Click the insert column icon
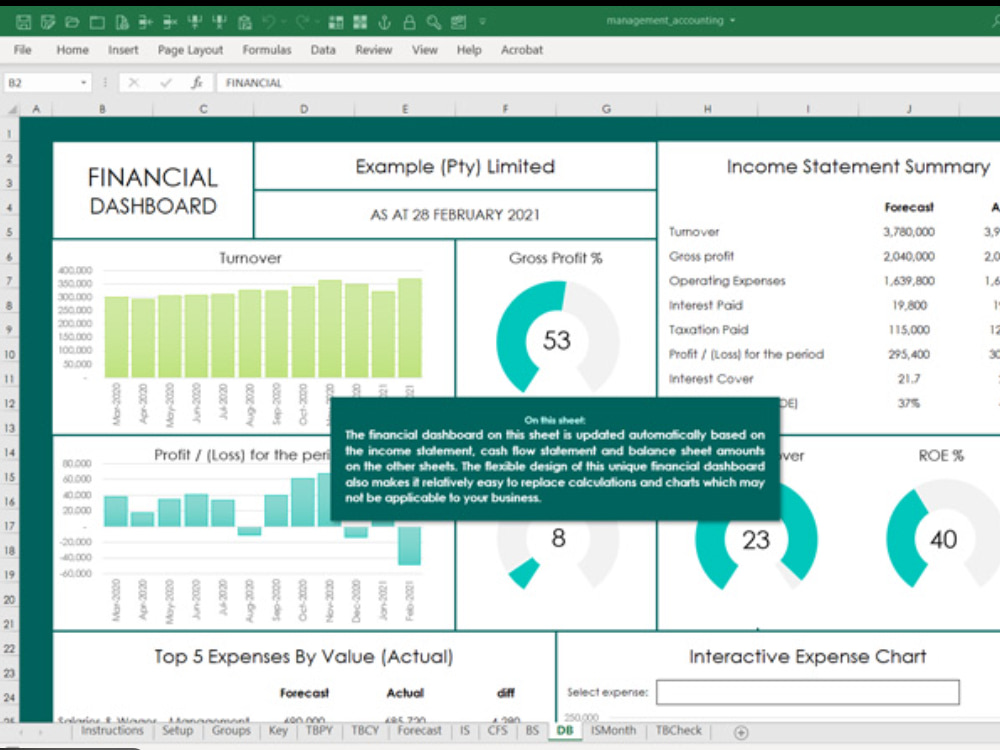 pos(195,22)
